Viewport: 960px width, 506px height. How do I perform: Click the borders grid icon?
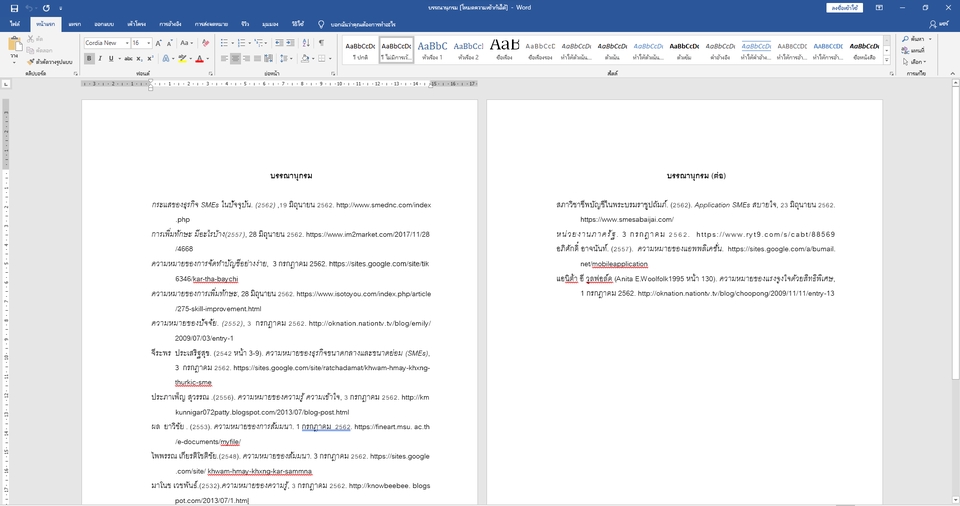pyautogui.click(x=323, y=59)
